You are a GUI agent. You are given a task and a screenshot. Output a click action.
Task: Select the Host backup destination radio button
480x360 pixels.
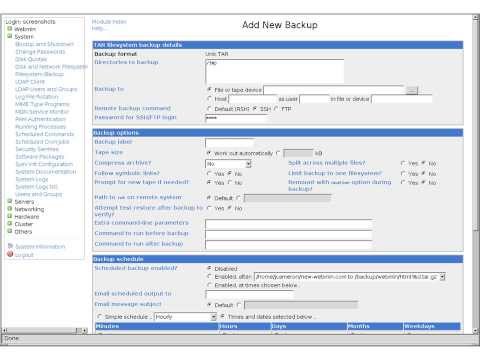point(209,99)
